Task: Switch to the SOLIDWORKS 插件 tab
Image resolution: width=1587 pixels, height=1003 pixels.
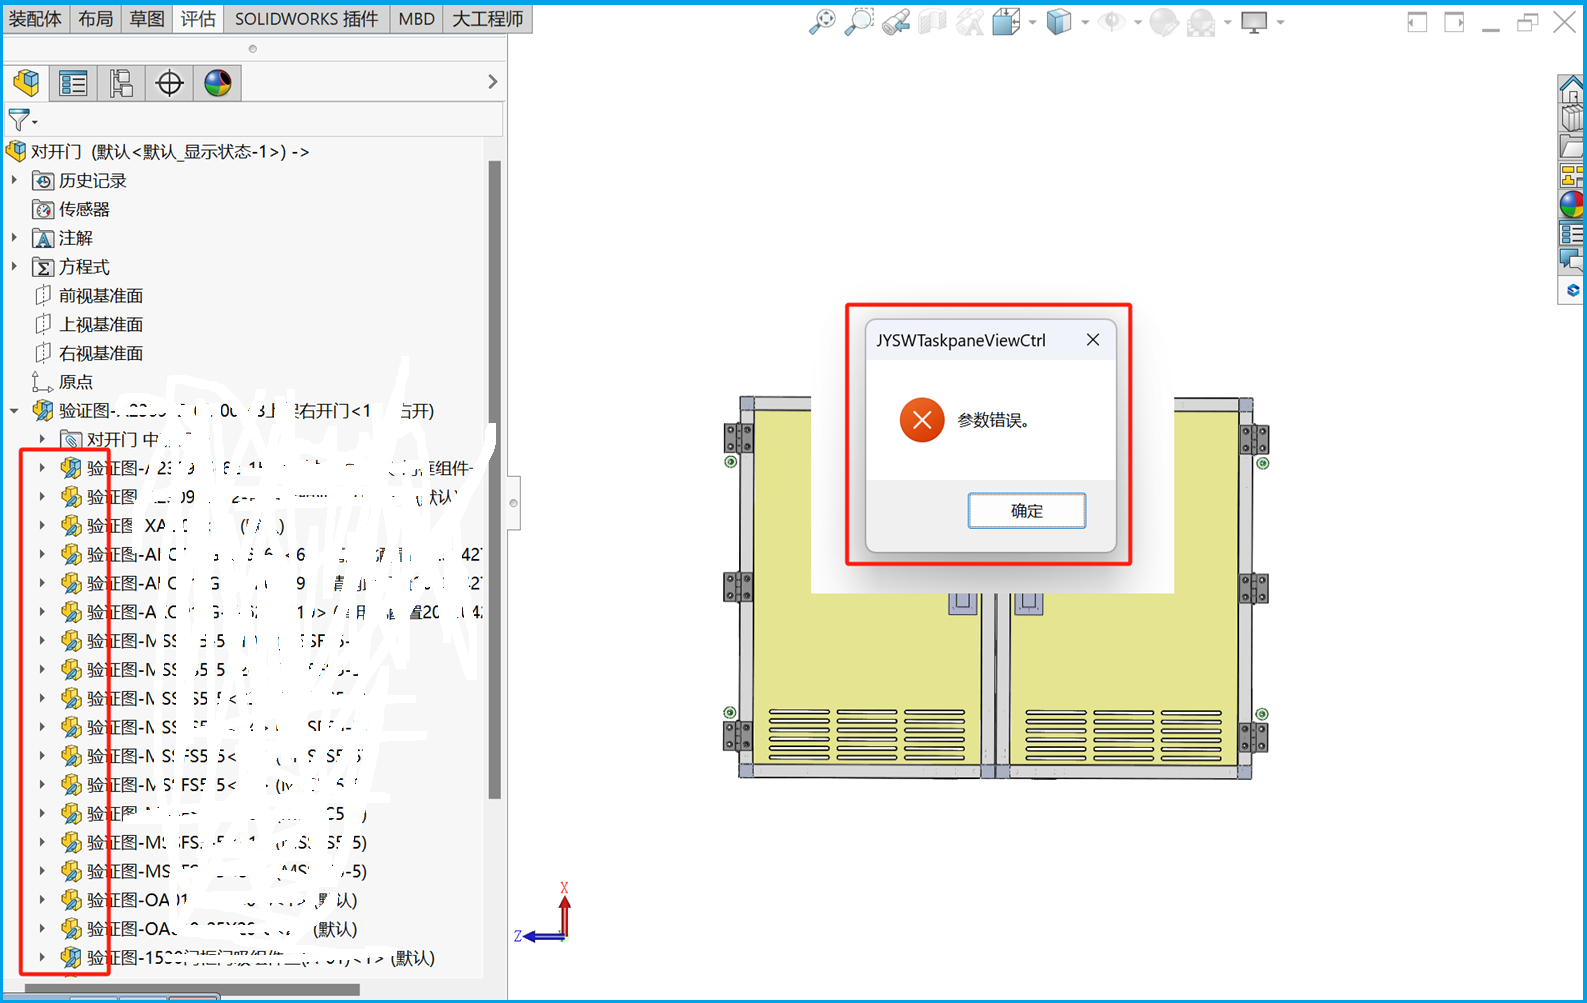Action: [306, 19]
